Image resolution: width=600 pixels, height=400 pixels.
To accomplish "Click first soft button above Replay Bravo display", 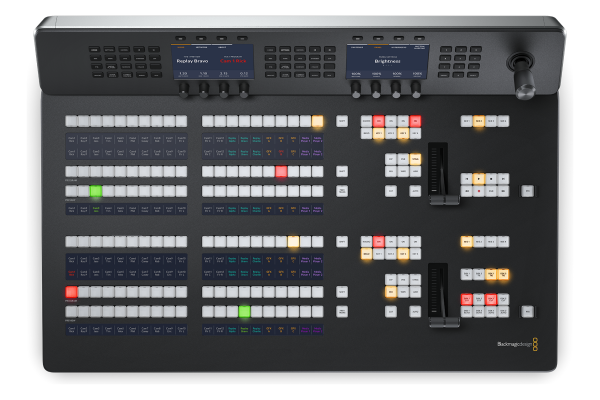I will (x=181, y=38).
